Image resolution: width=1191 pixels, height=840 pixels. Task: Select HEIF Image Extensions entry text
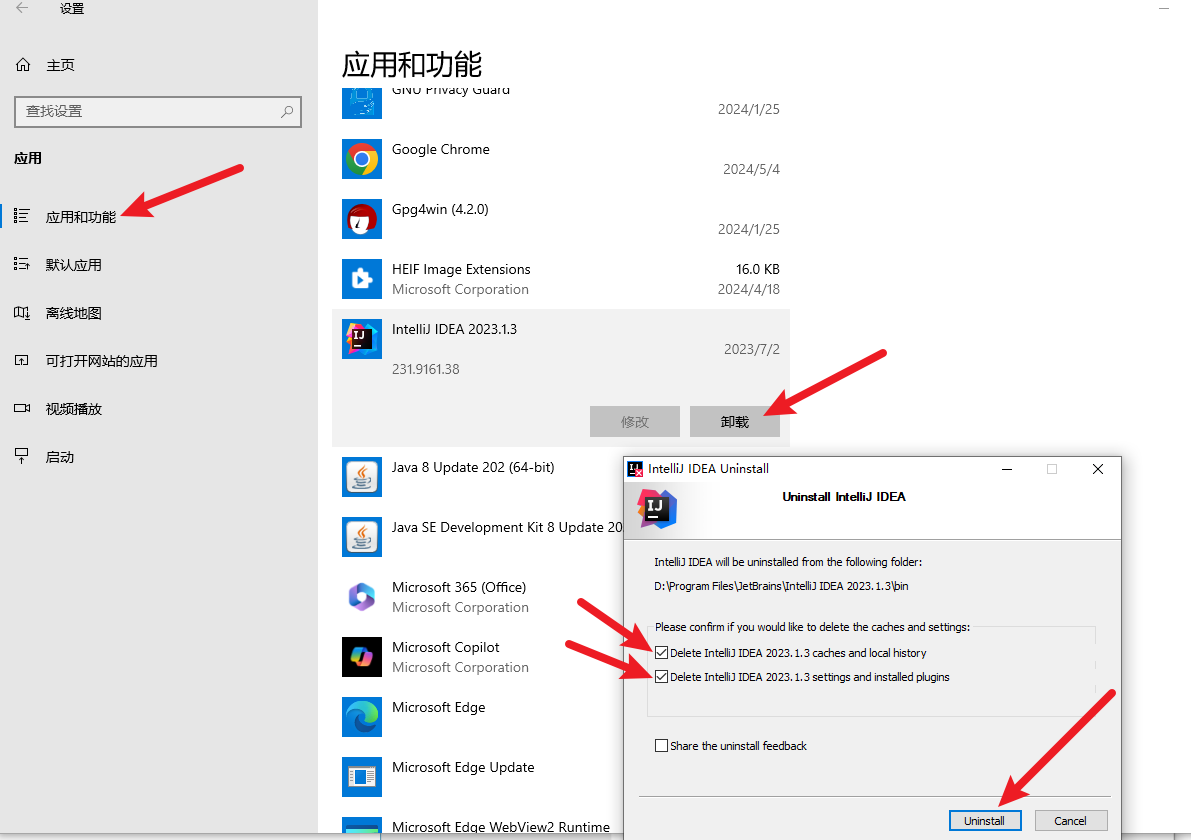pos(461,270)
